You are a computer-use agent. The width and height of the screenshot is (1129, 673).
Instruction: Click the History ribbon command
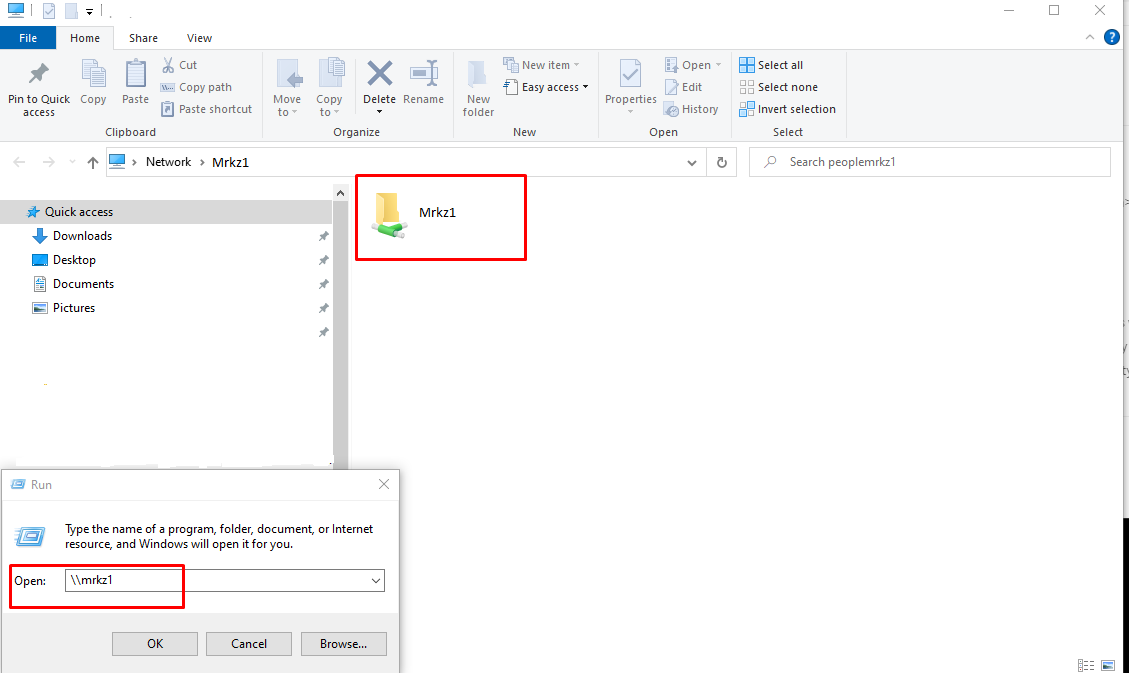(691, 109)
